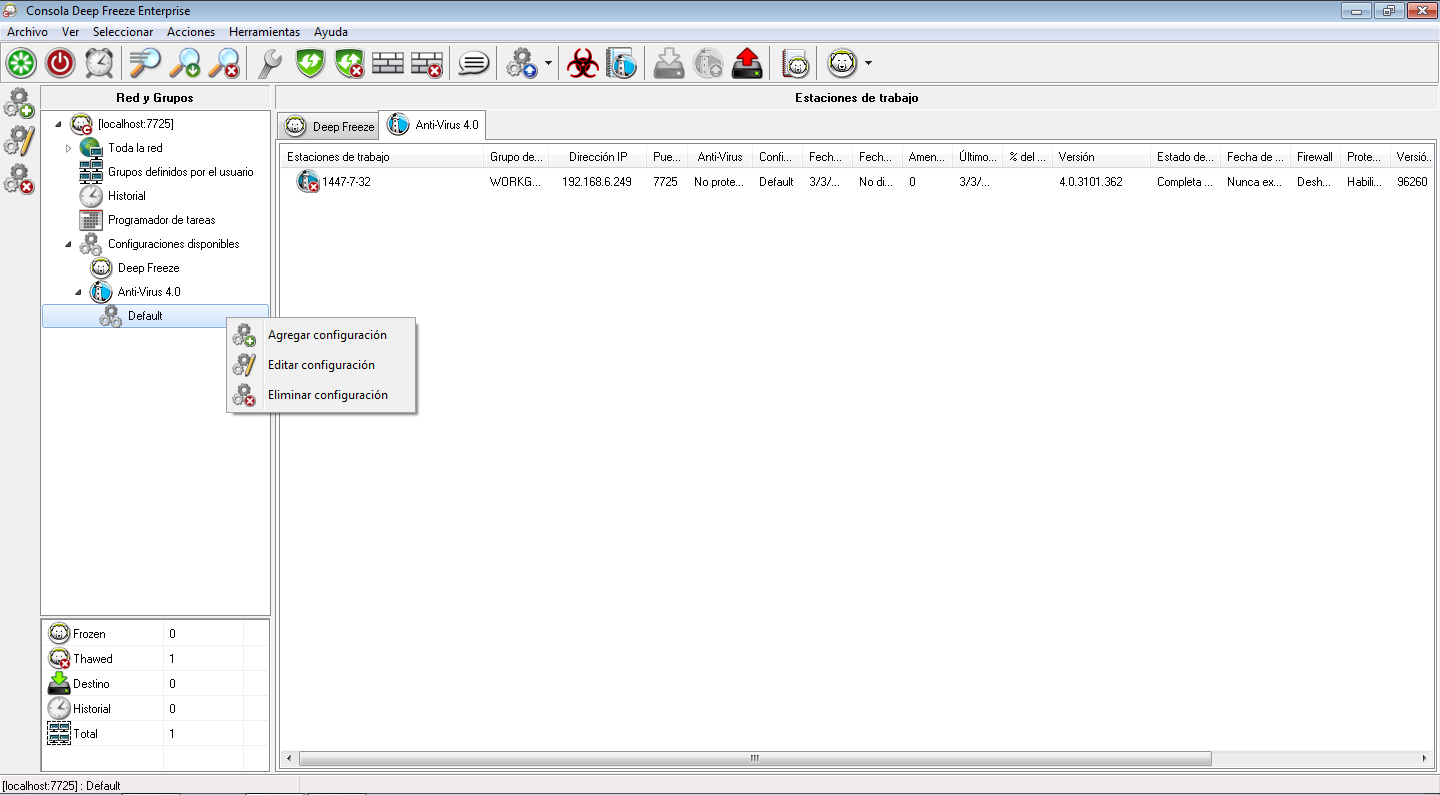Click the red Shutdown power toolbar icon
Screen dimensions: 1440x795
(60, 64)
